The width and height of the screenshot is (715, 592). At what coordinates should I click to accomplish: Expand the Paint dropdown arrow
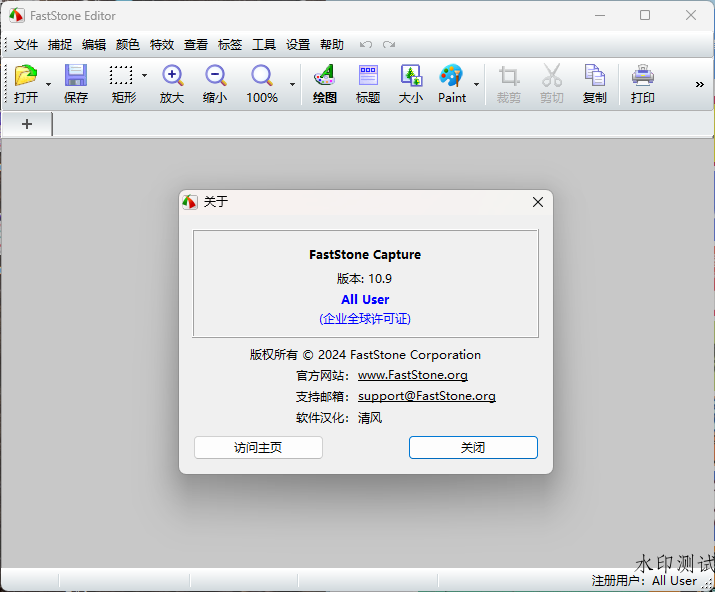[x=476, y=84]
